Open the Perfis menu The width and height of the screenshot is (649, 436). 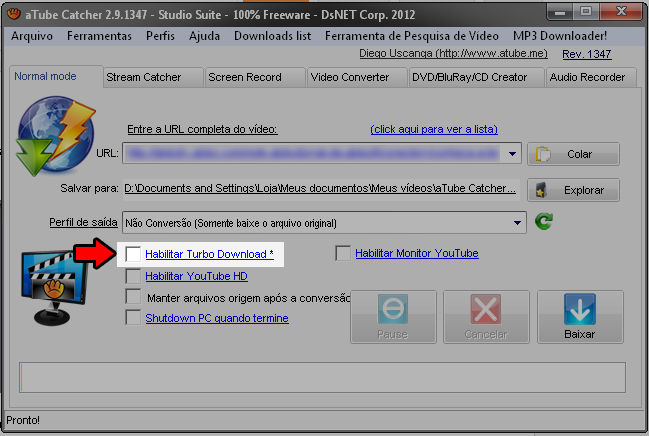pyautogui.click(x=160, y=36)
